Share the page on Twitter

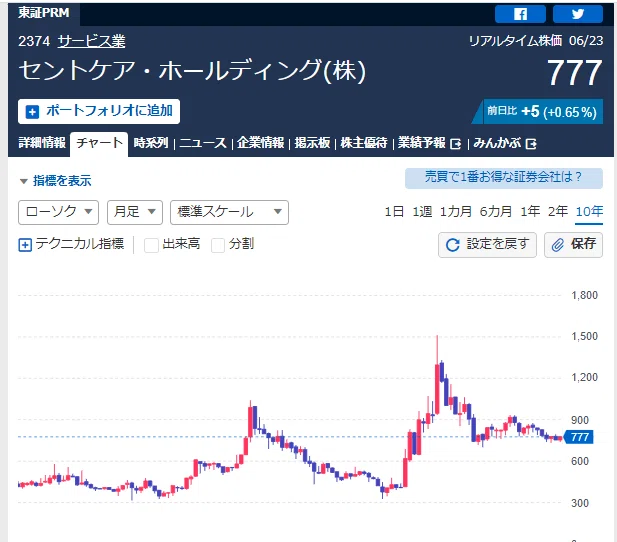[577, 14]
